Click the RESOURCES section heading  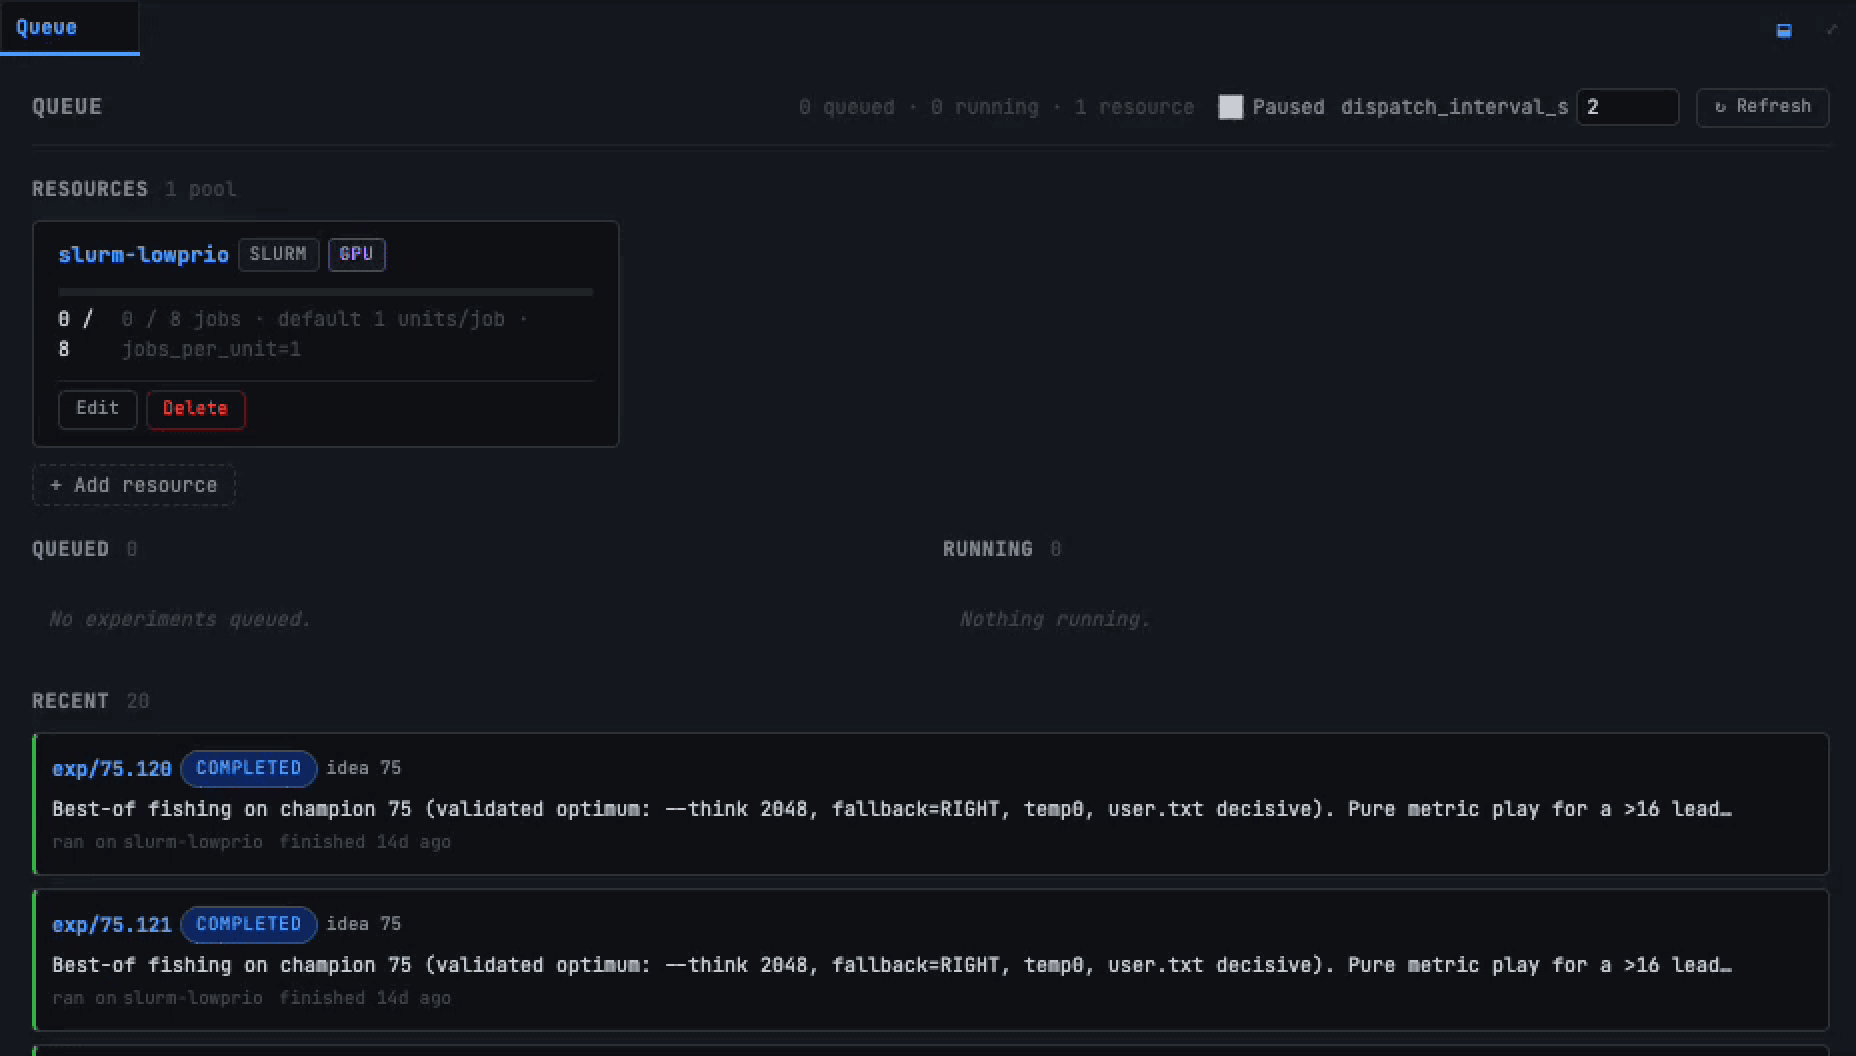point(90,189)
